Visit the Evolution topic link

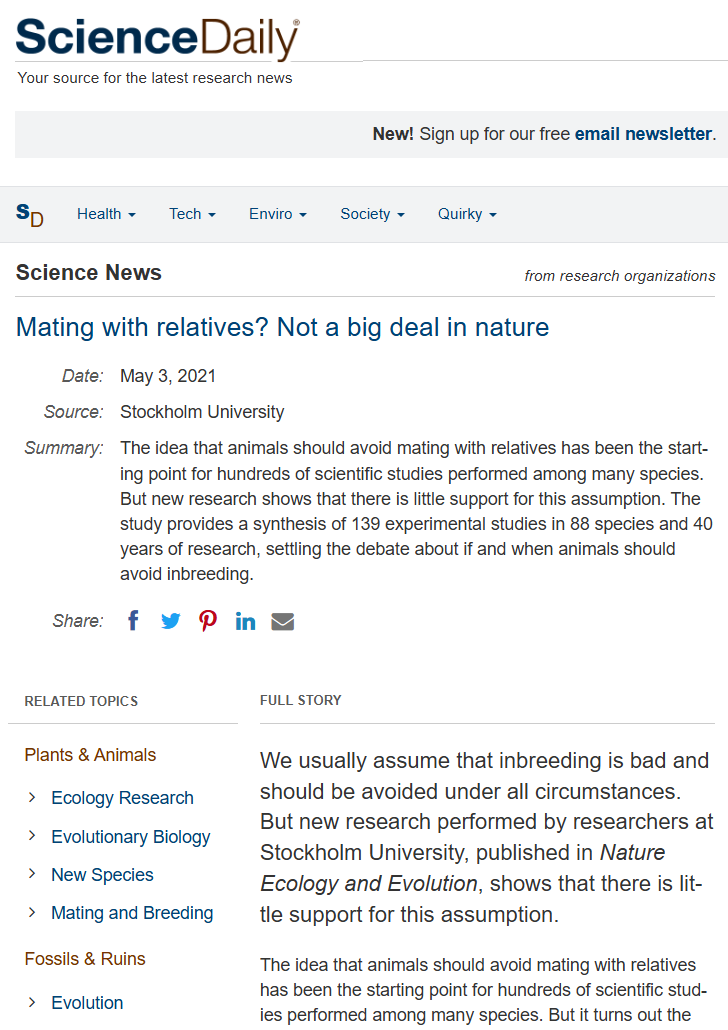(87, 1003)
